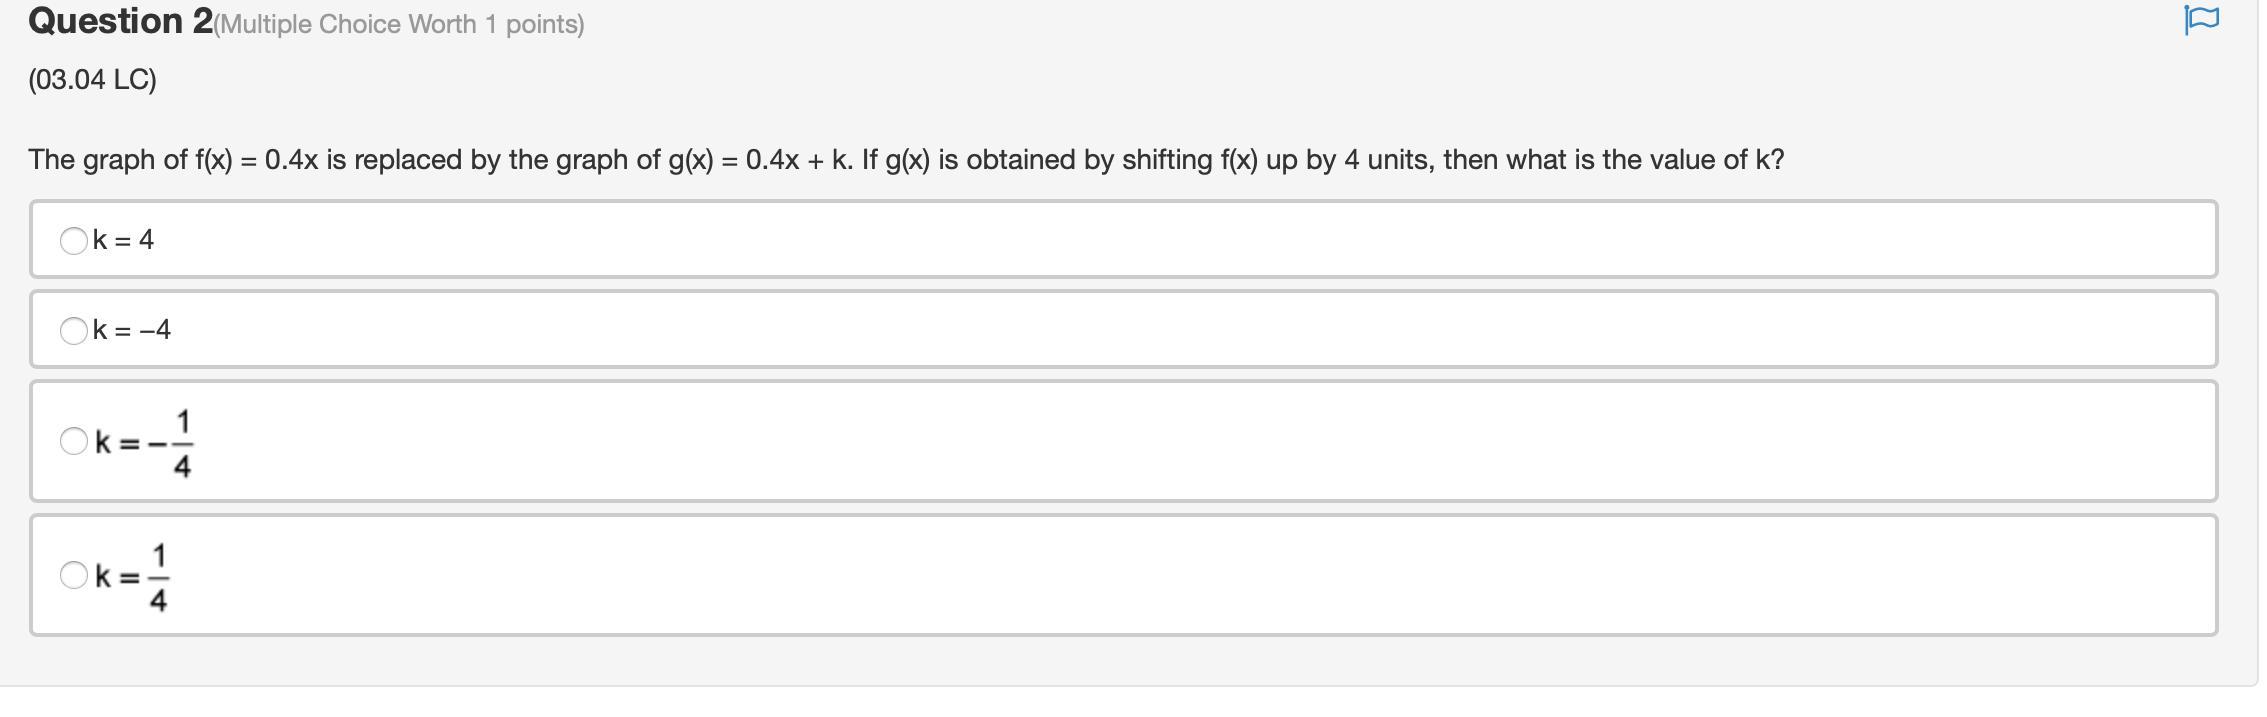This screenshot has height=717, width=2267.
Task: Click 'If g(x) is obtained' phrase
Action: pos(968,160)
